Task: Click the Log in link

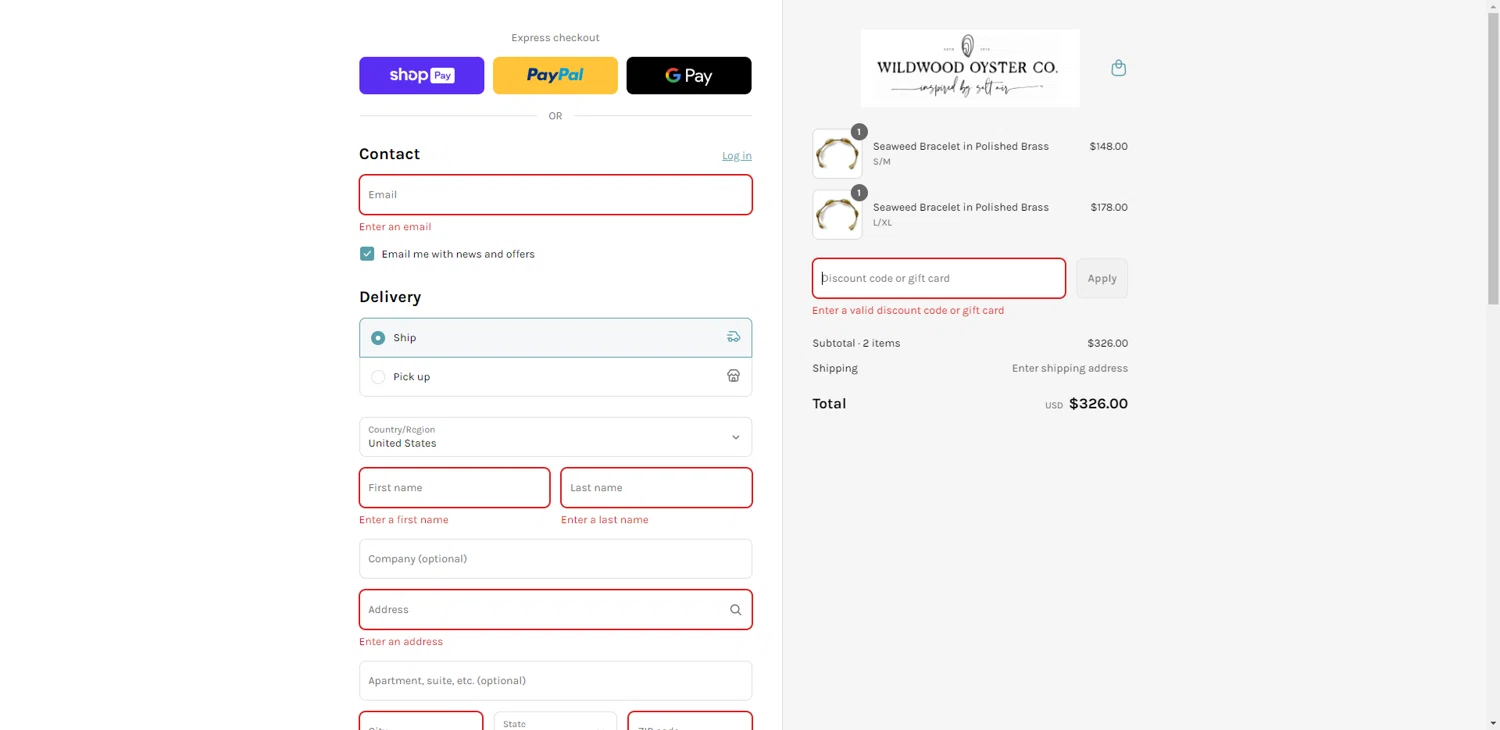Action: [x=736, y=156]
